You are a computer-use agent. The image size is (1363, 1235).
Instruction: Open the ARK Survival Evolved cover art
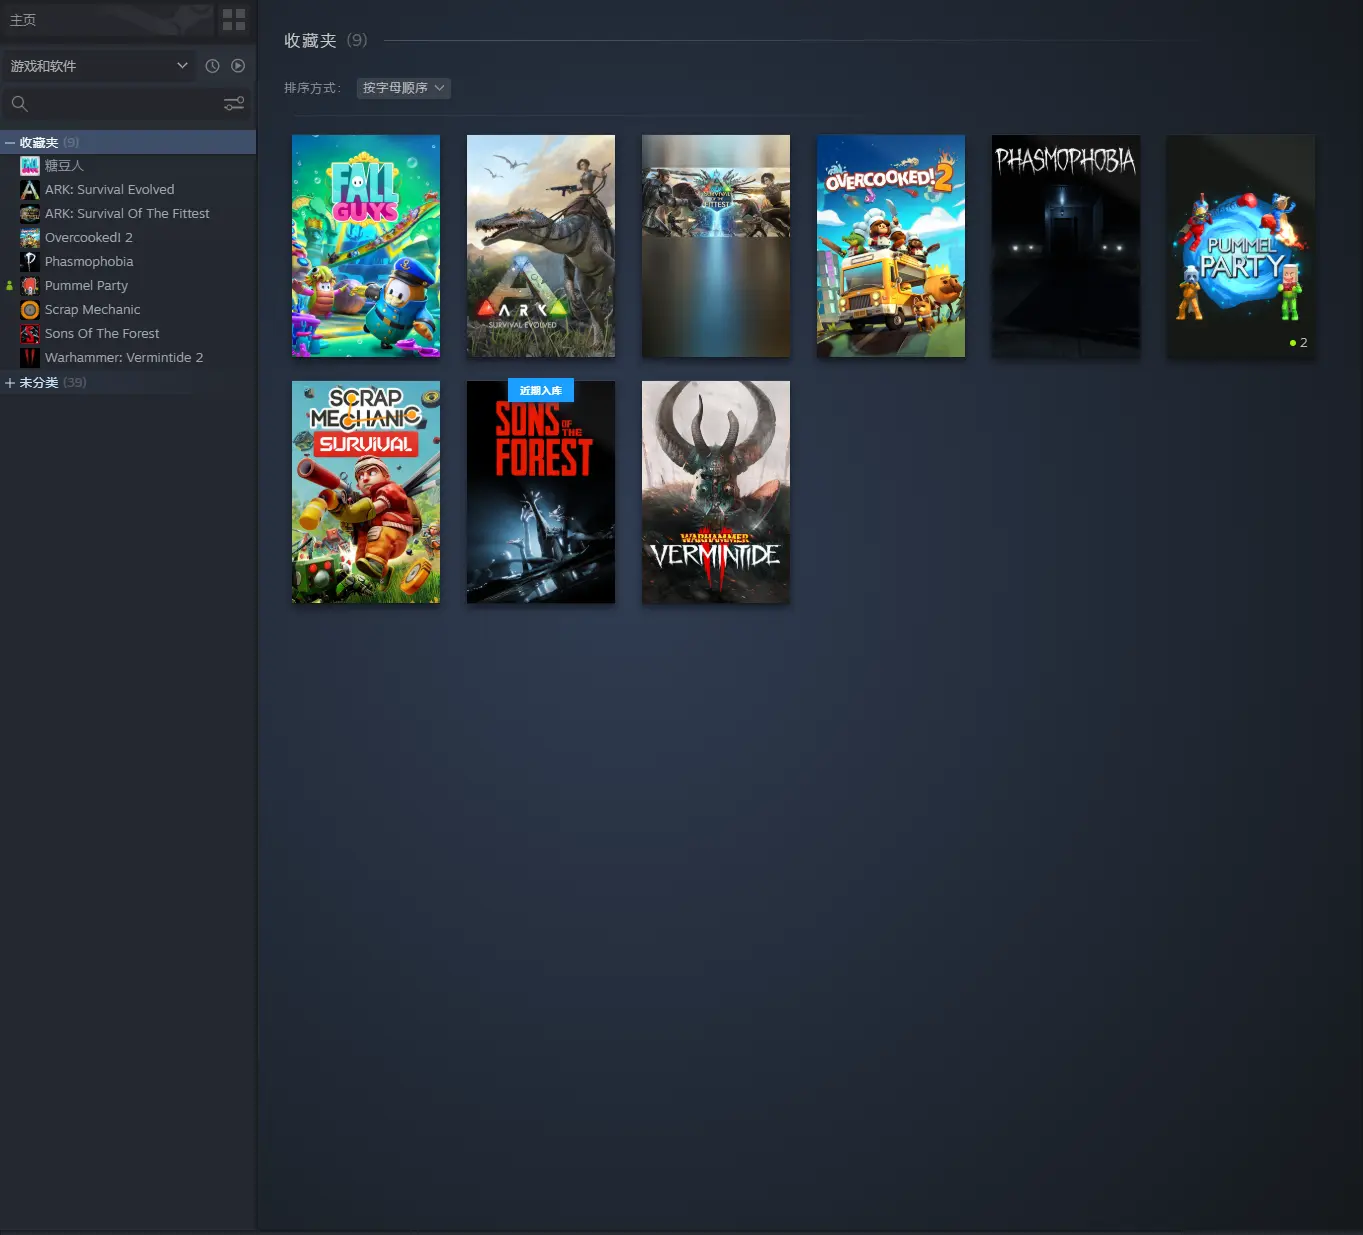pos(541,246)
